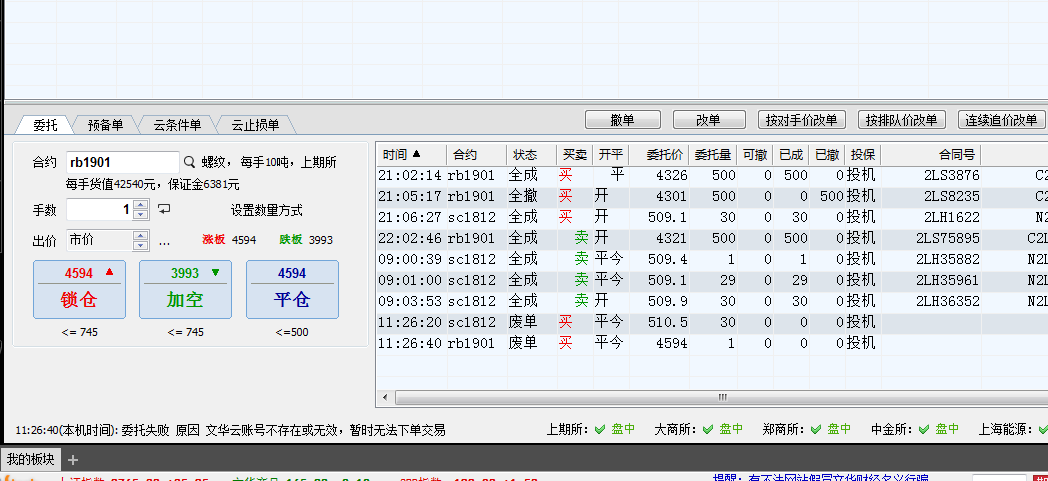Click the 大商所 green check status icon
Screen dimensions: 1048x481
[708, 429]
